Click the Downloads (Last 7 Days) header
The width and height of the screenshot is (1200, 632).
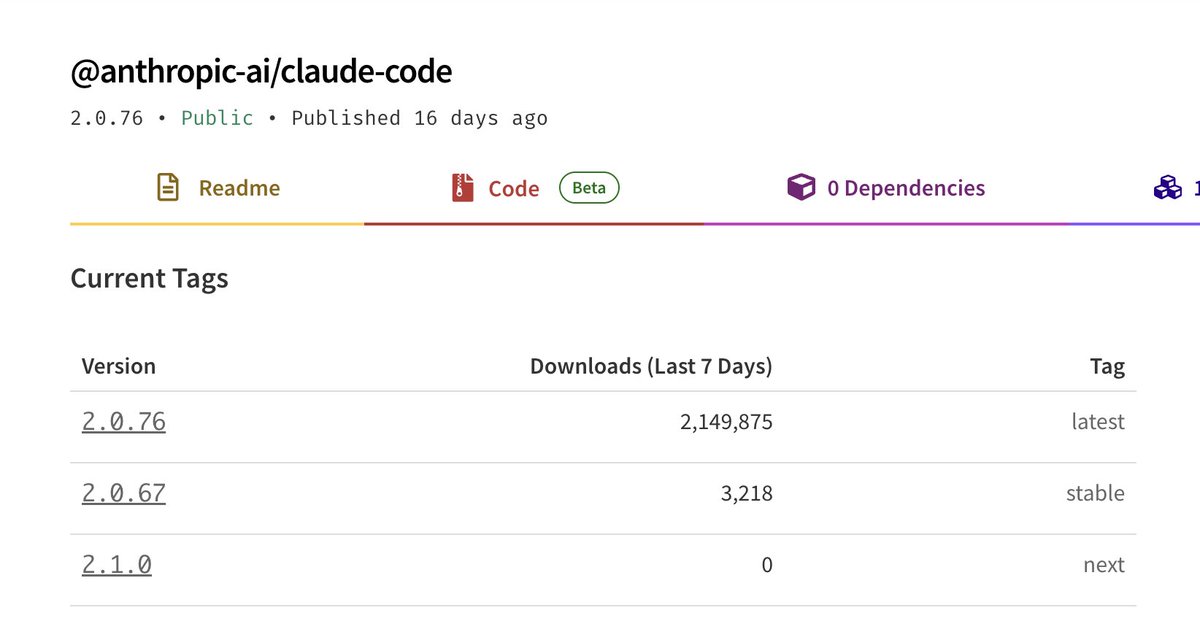651,366
